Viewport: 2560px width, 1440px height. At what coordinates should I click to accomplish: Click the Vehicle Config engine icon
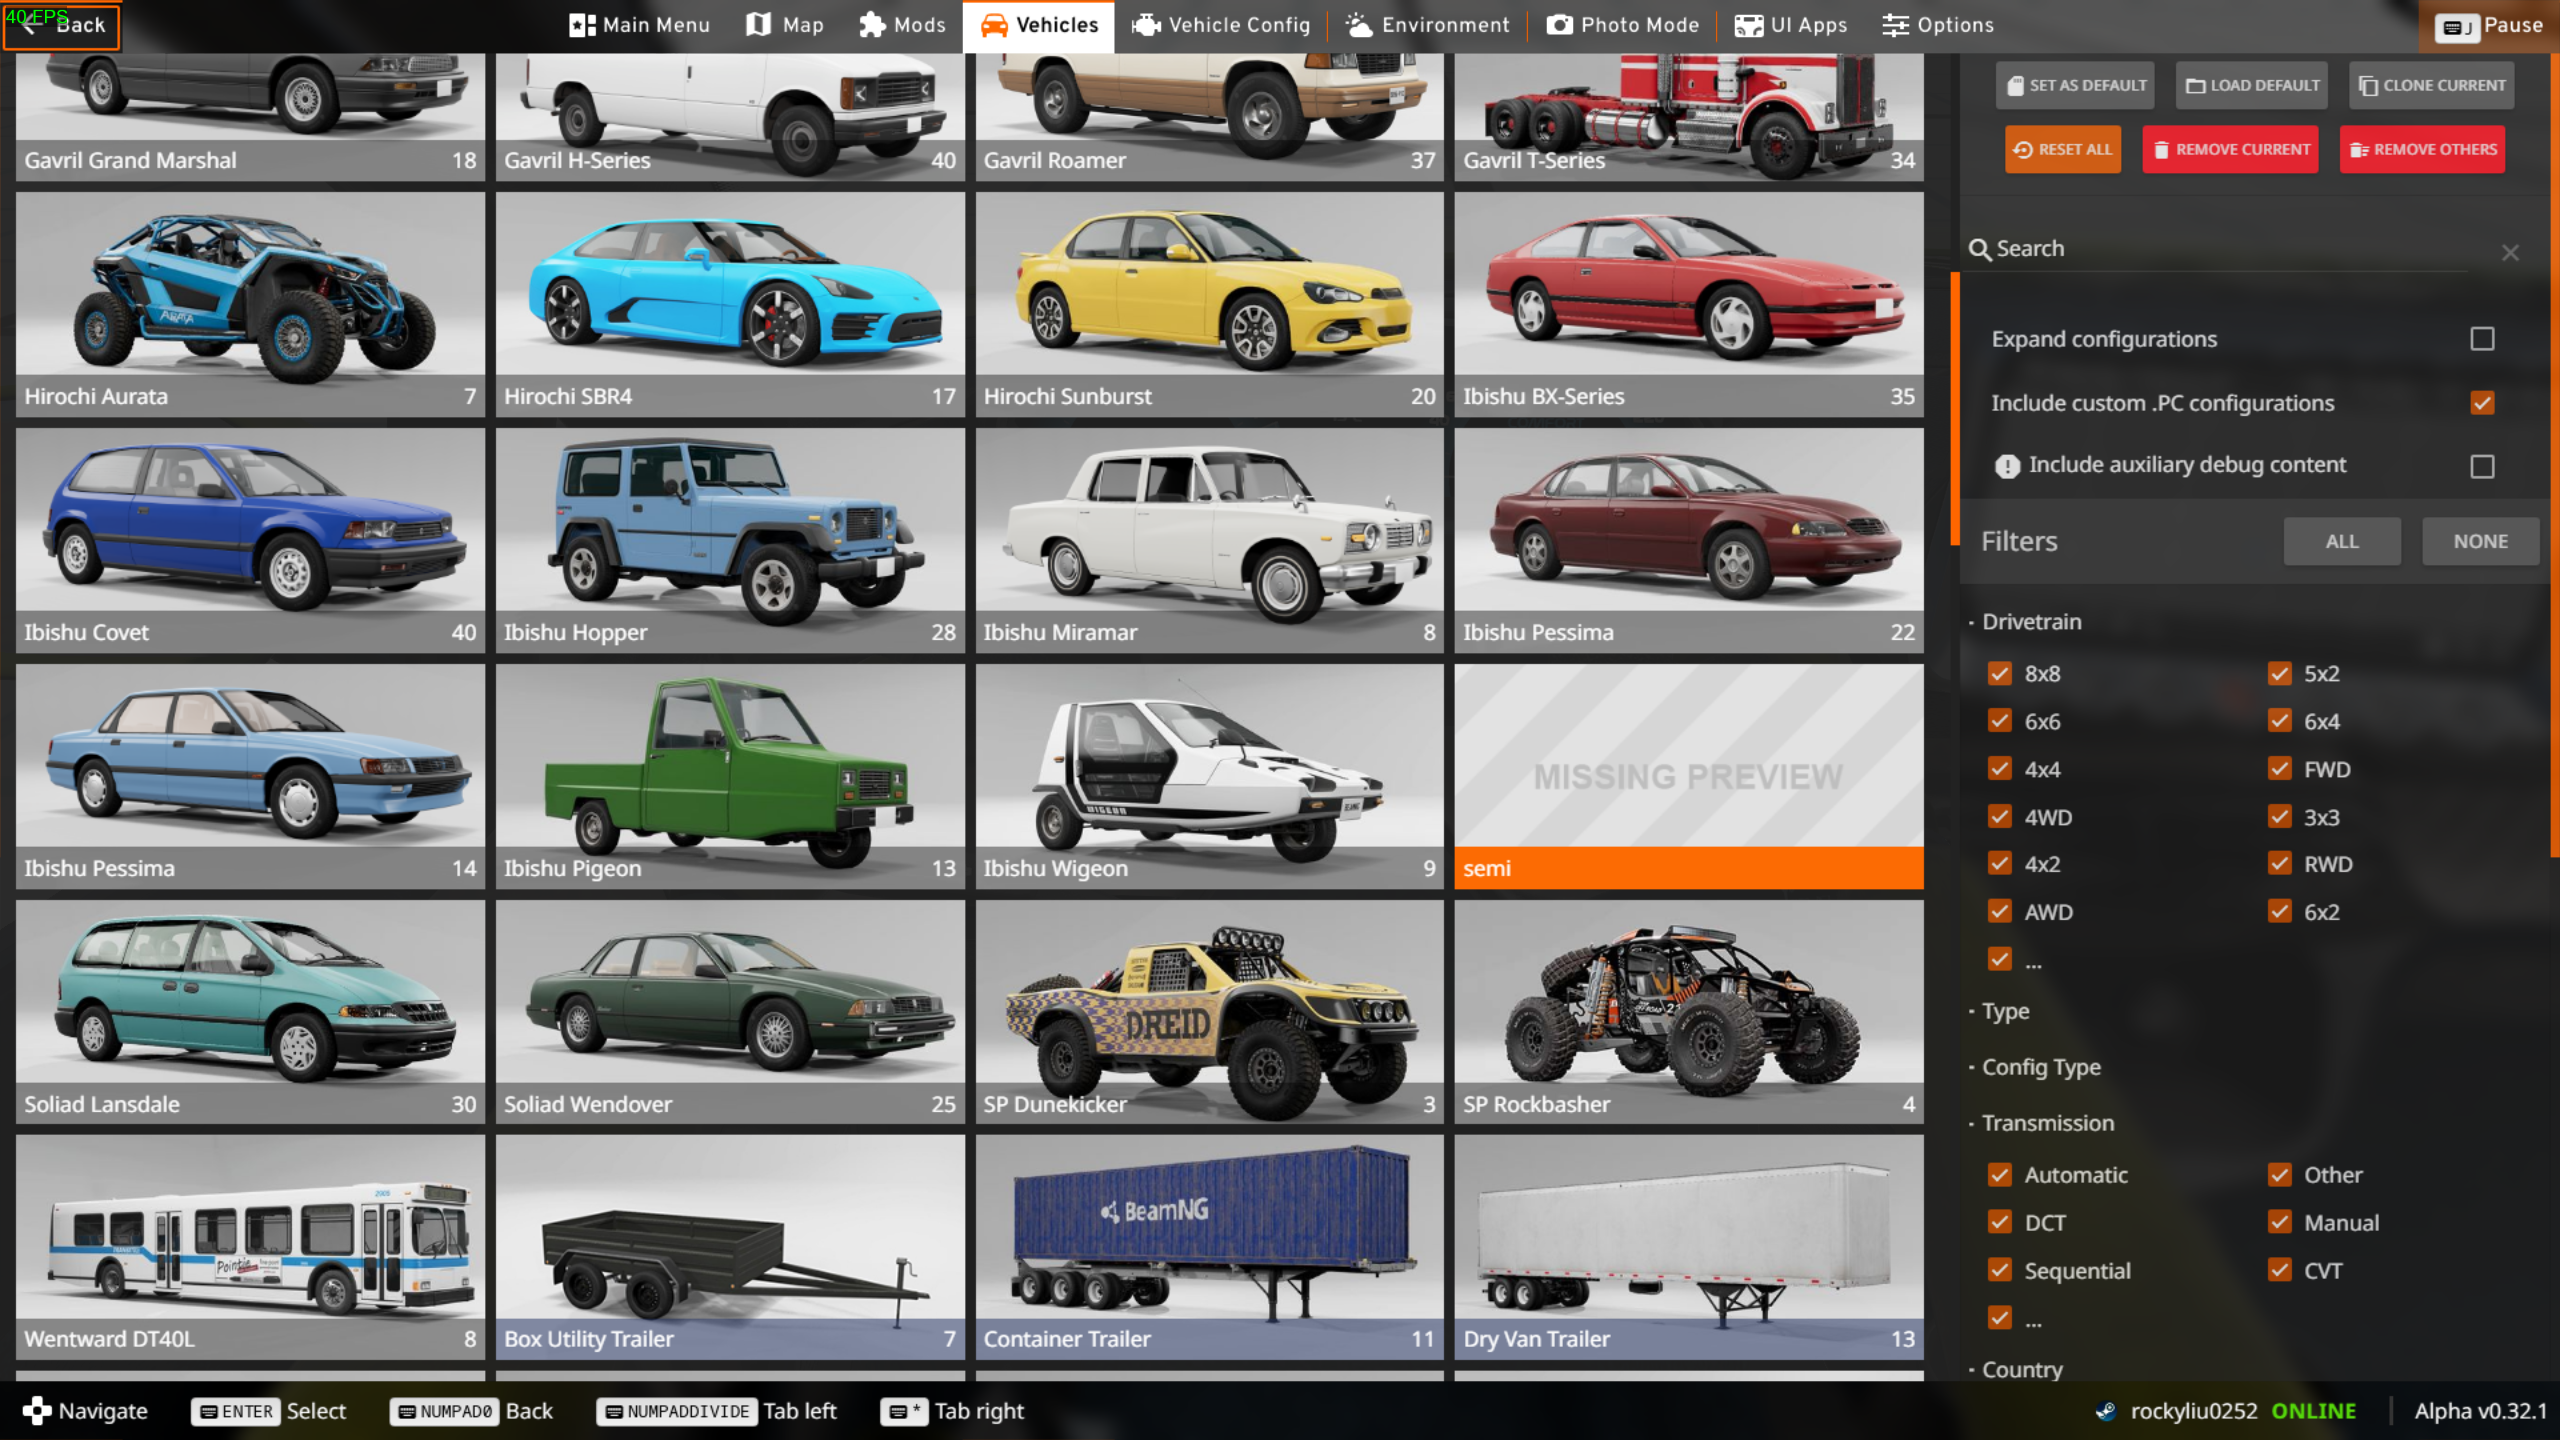[1146, 25]
